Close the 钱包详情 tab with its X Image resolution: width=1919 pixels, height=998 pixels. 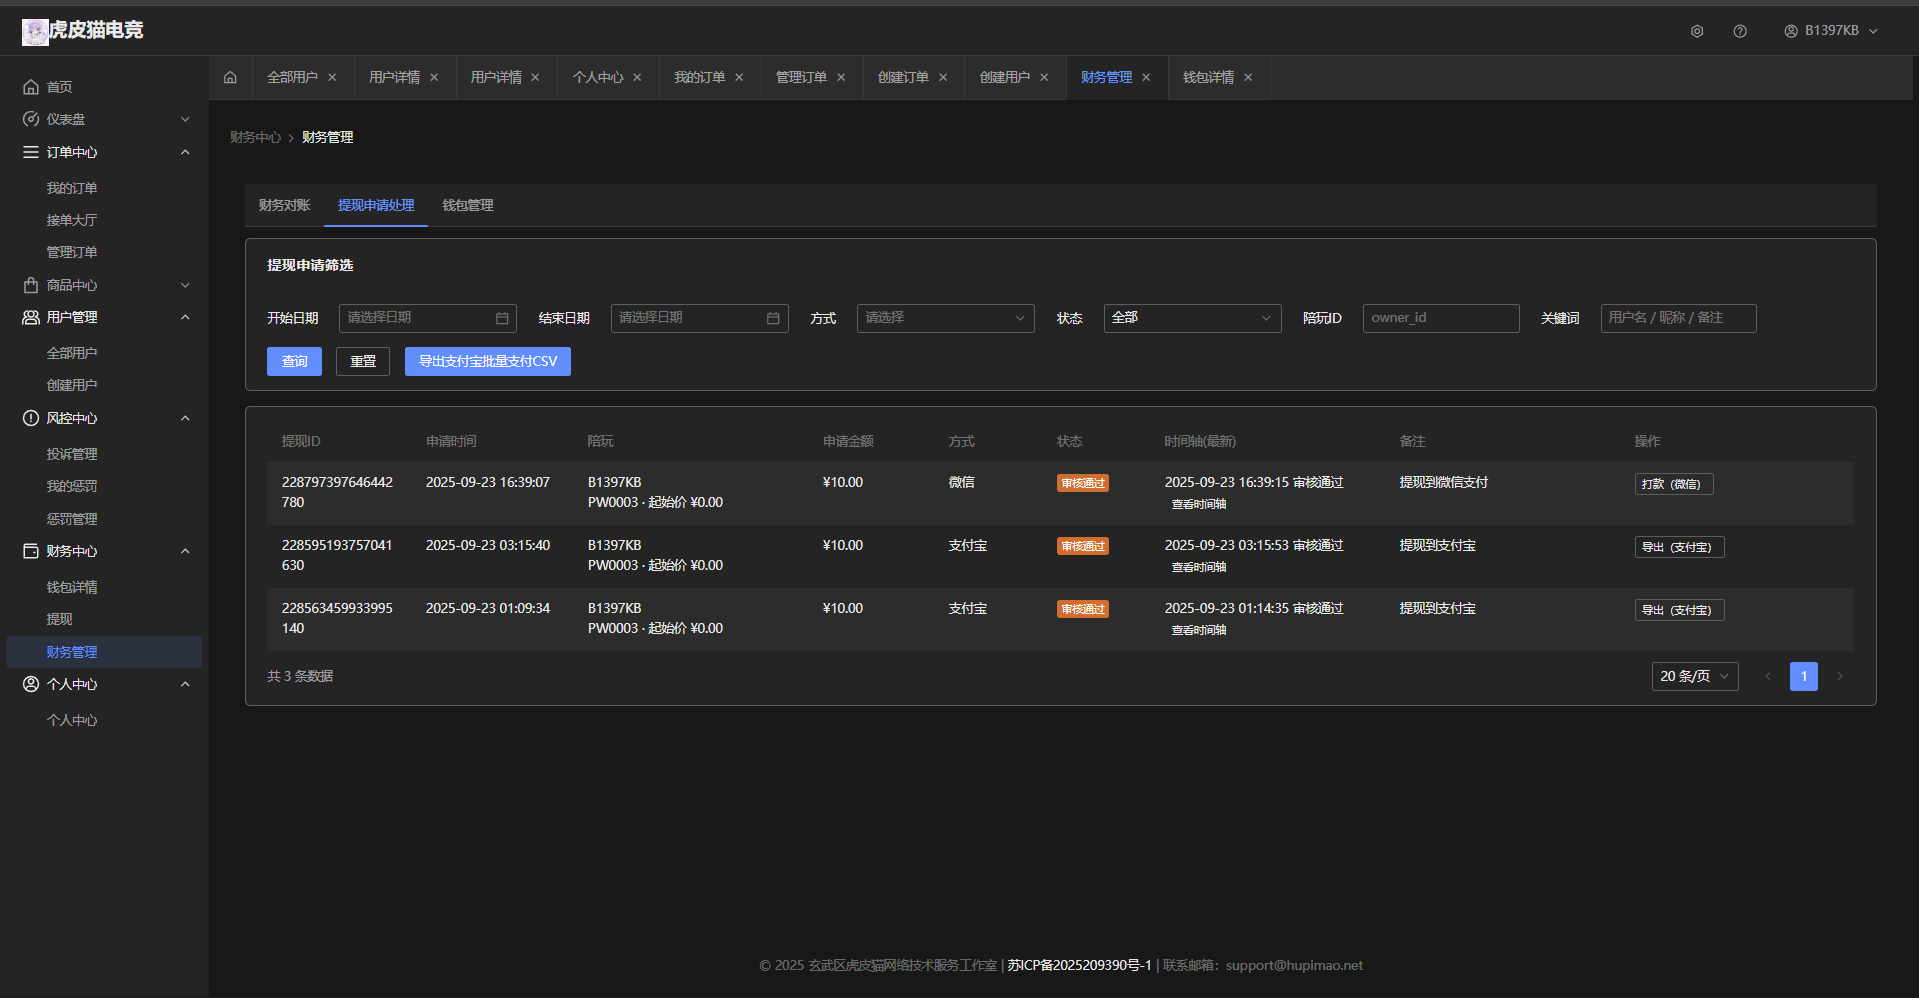(1248, 78)
